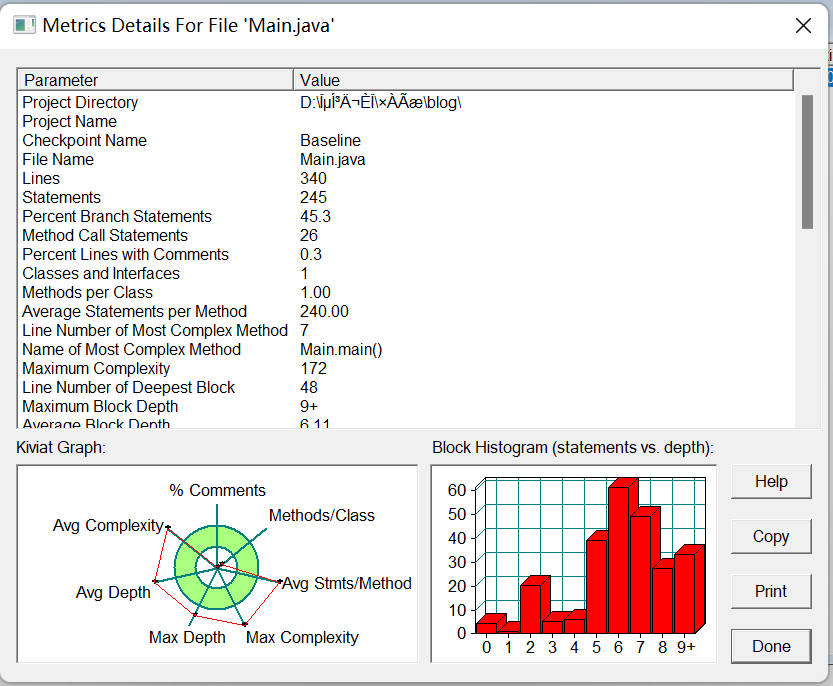Select the Checkpoint Name row
Screen dimensions: 833x686
click(x=407, y=140)
